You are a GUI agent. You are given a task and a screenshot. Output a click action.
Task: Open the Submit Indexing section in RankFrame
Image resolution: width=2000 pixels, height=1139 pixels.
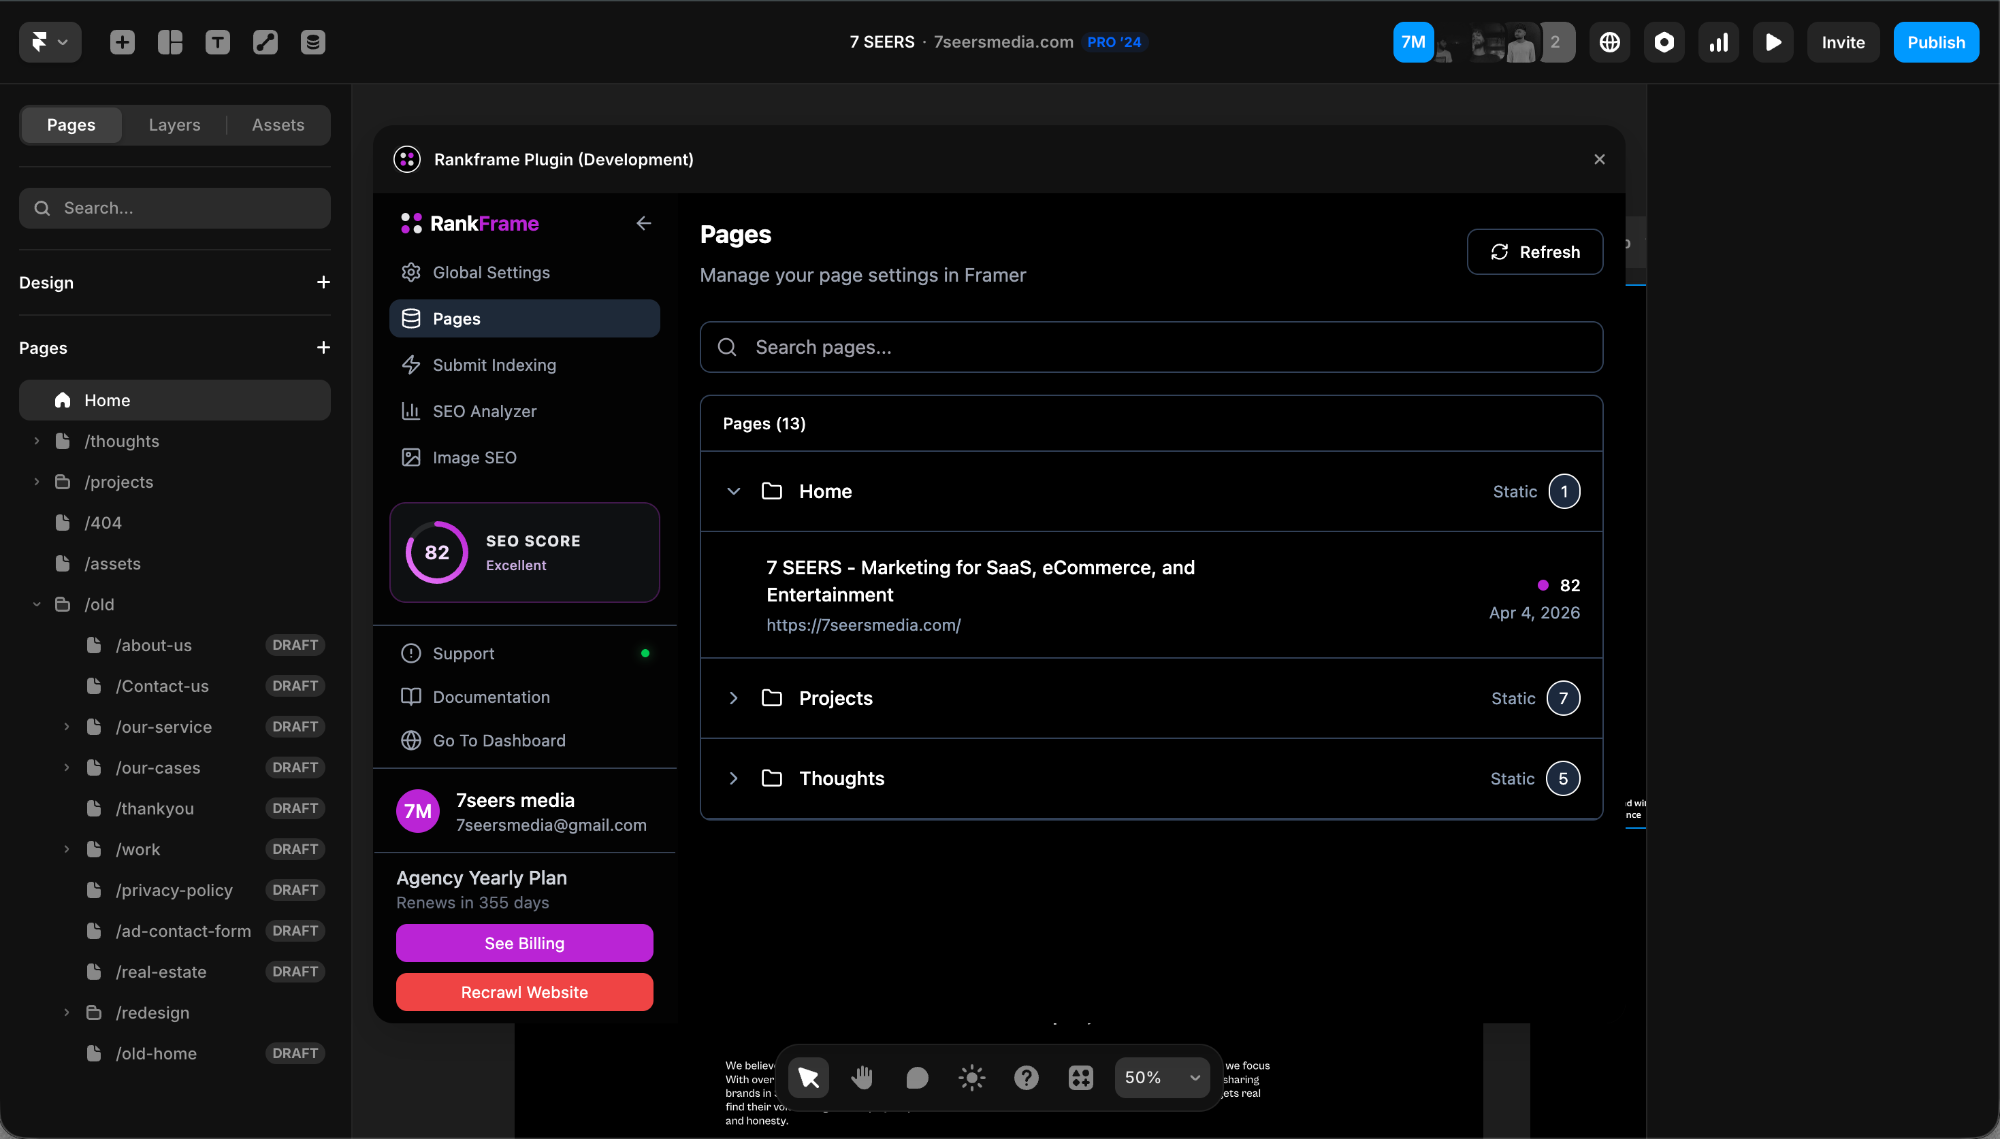(494, 365)
